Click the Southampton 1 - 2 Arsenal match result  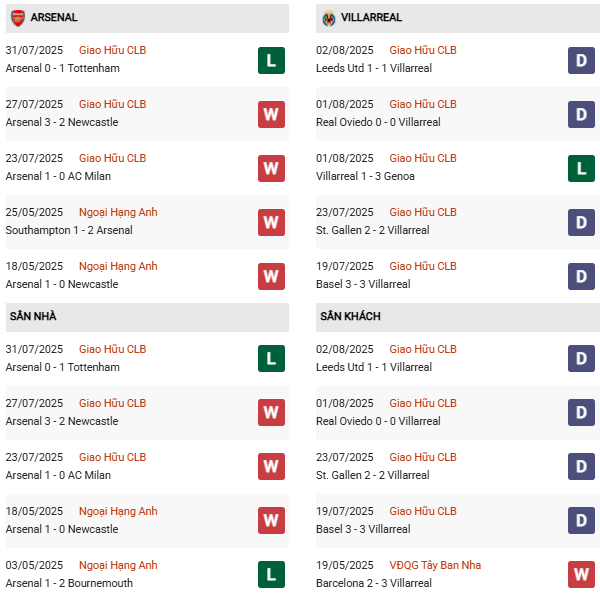(69, 230)
